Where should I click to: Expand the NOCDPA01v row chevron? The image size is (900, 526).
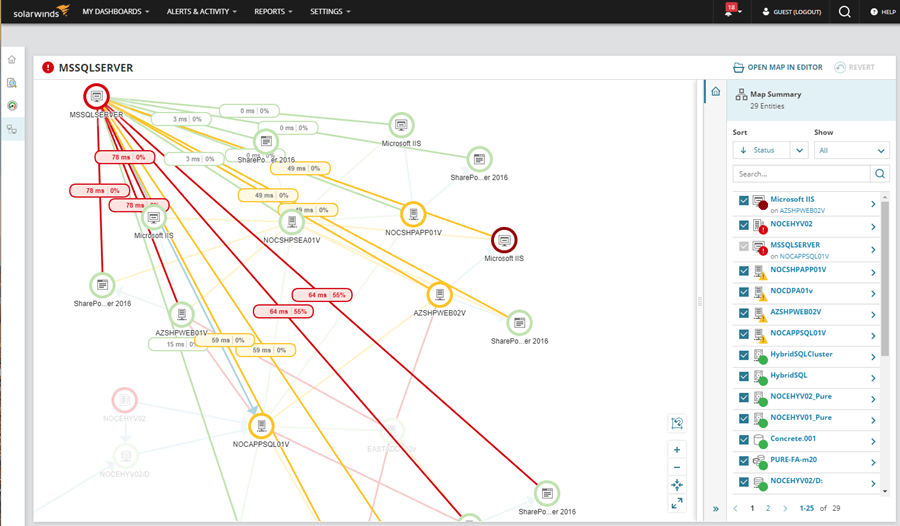point(873,293)
